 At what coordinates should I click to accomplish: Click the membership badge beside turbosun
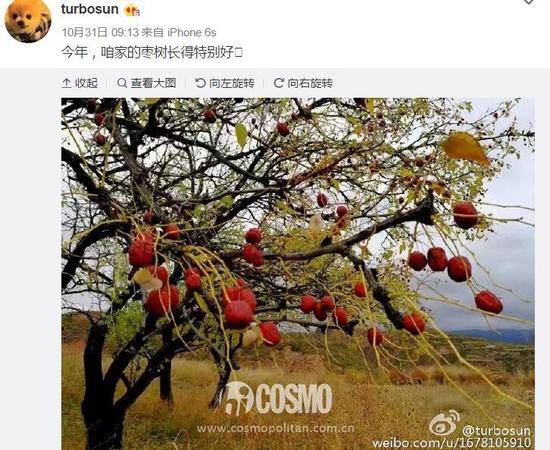coord(132,11)
